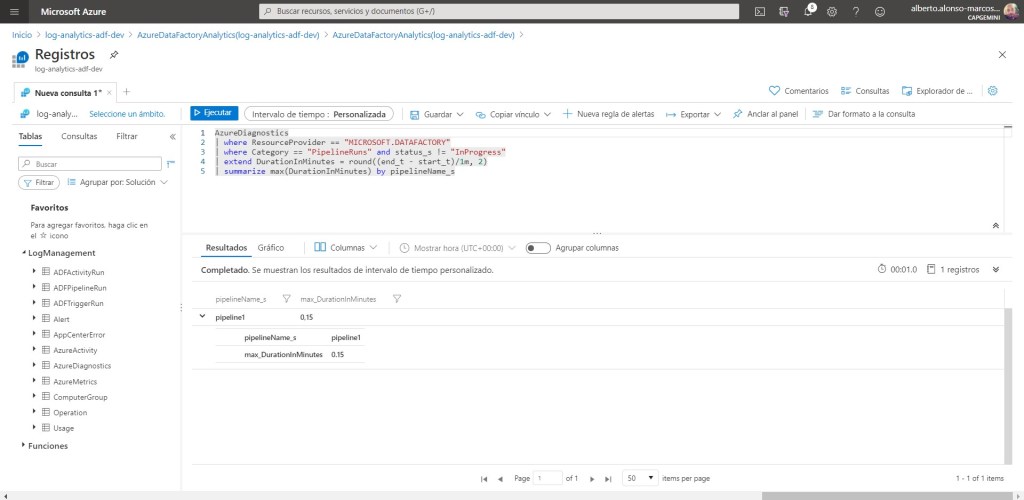Viewport: 1024px width, 500px height.
Task: Switch to the Consultas tab in the side panel
Action: click(79, 136)
